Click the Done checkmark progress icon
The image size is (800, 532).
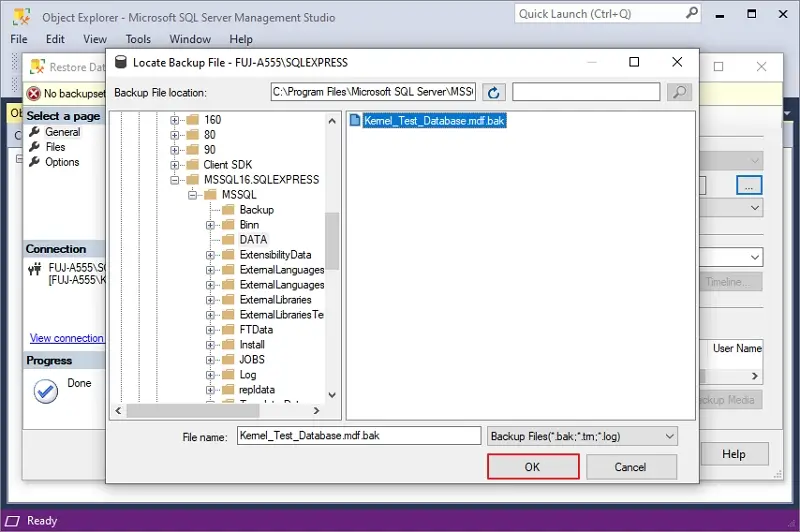(46, 392)
